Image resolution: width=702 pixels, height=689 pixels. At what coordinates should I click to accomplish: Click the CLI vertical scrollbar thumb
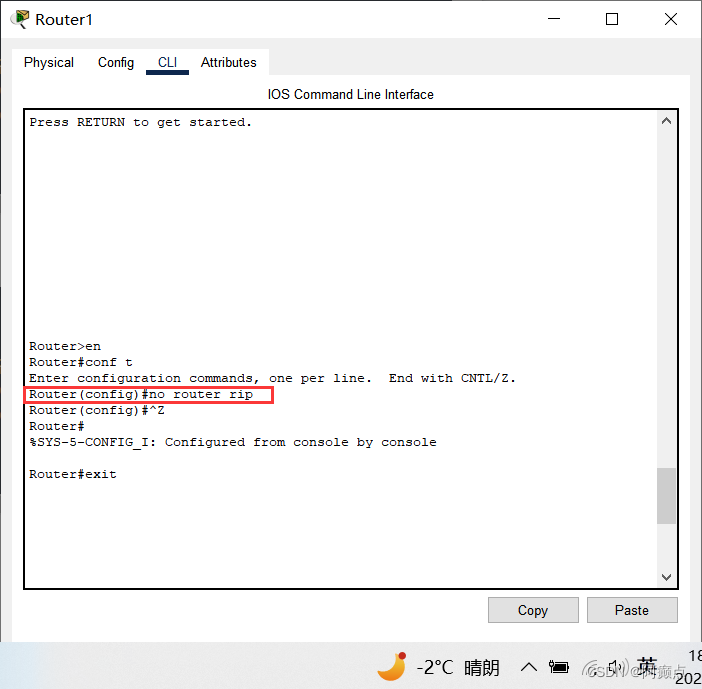pos(666,496)
